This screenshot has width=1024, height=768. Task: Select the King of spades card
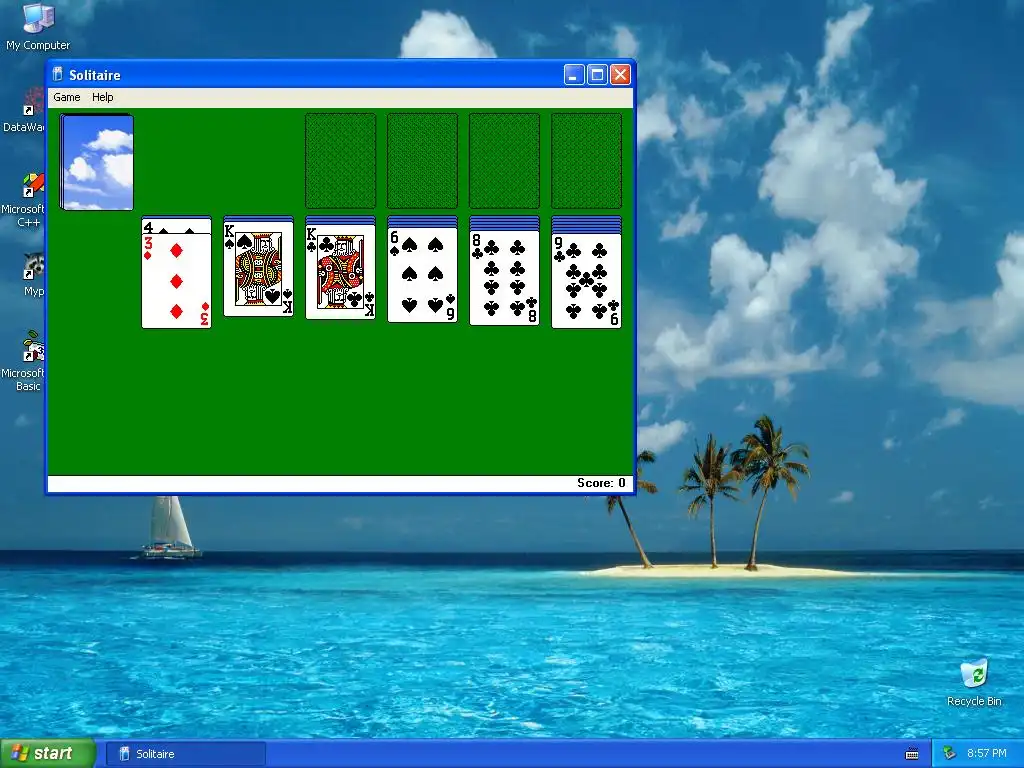pos(259,270)
